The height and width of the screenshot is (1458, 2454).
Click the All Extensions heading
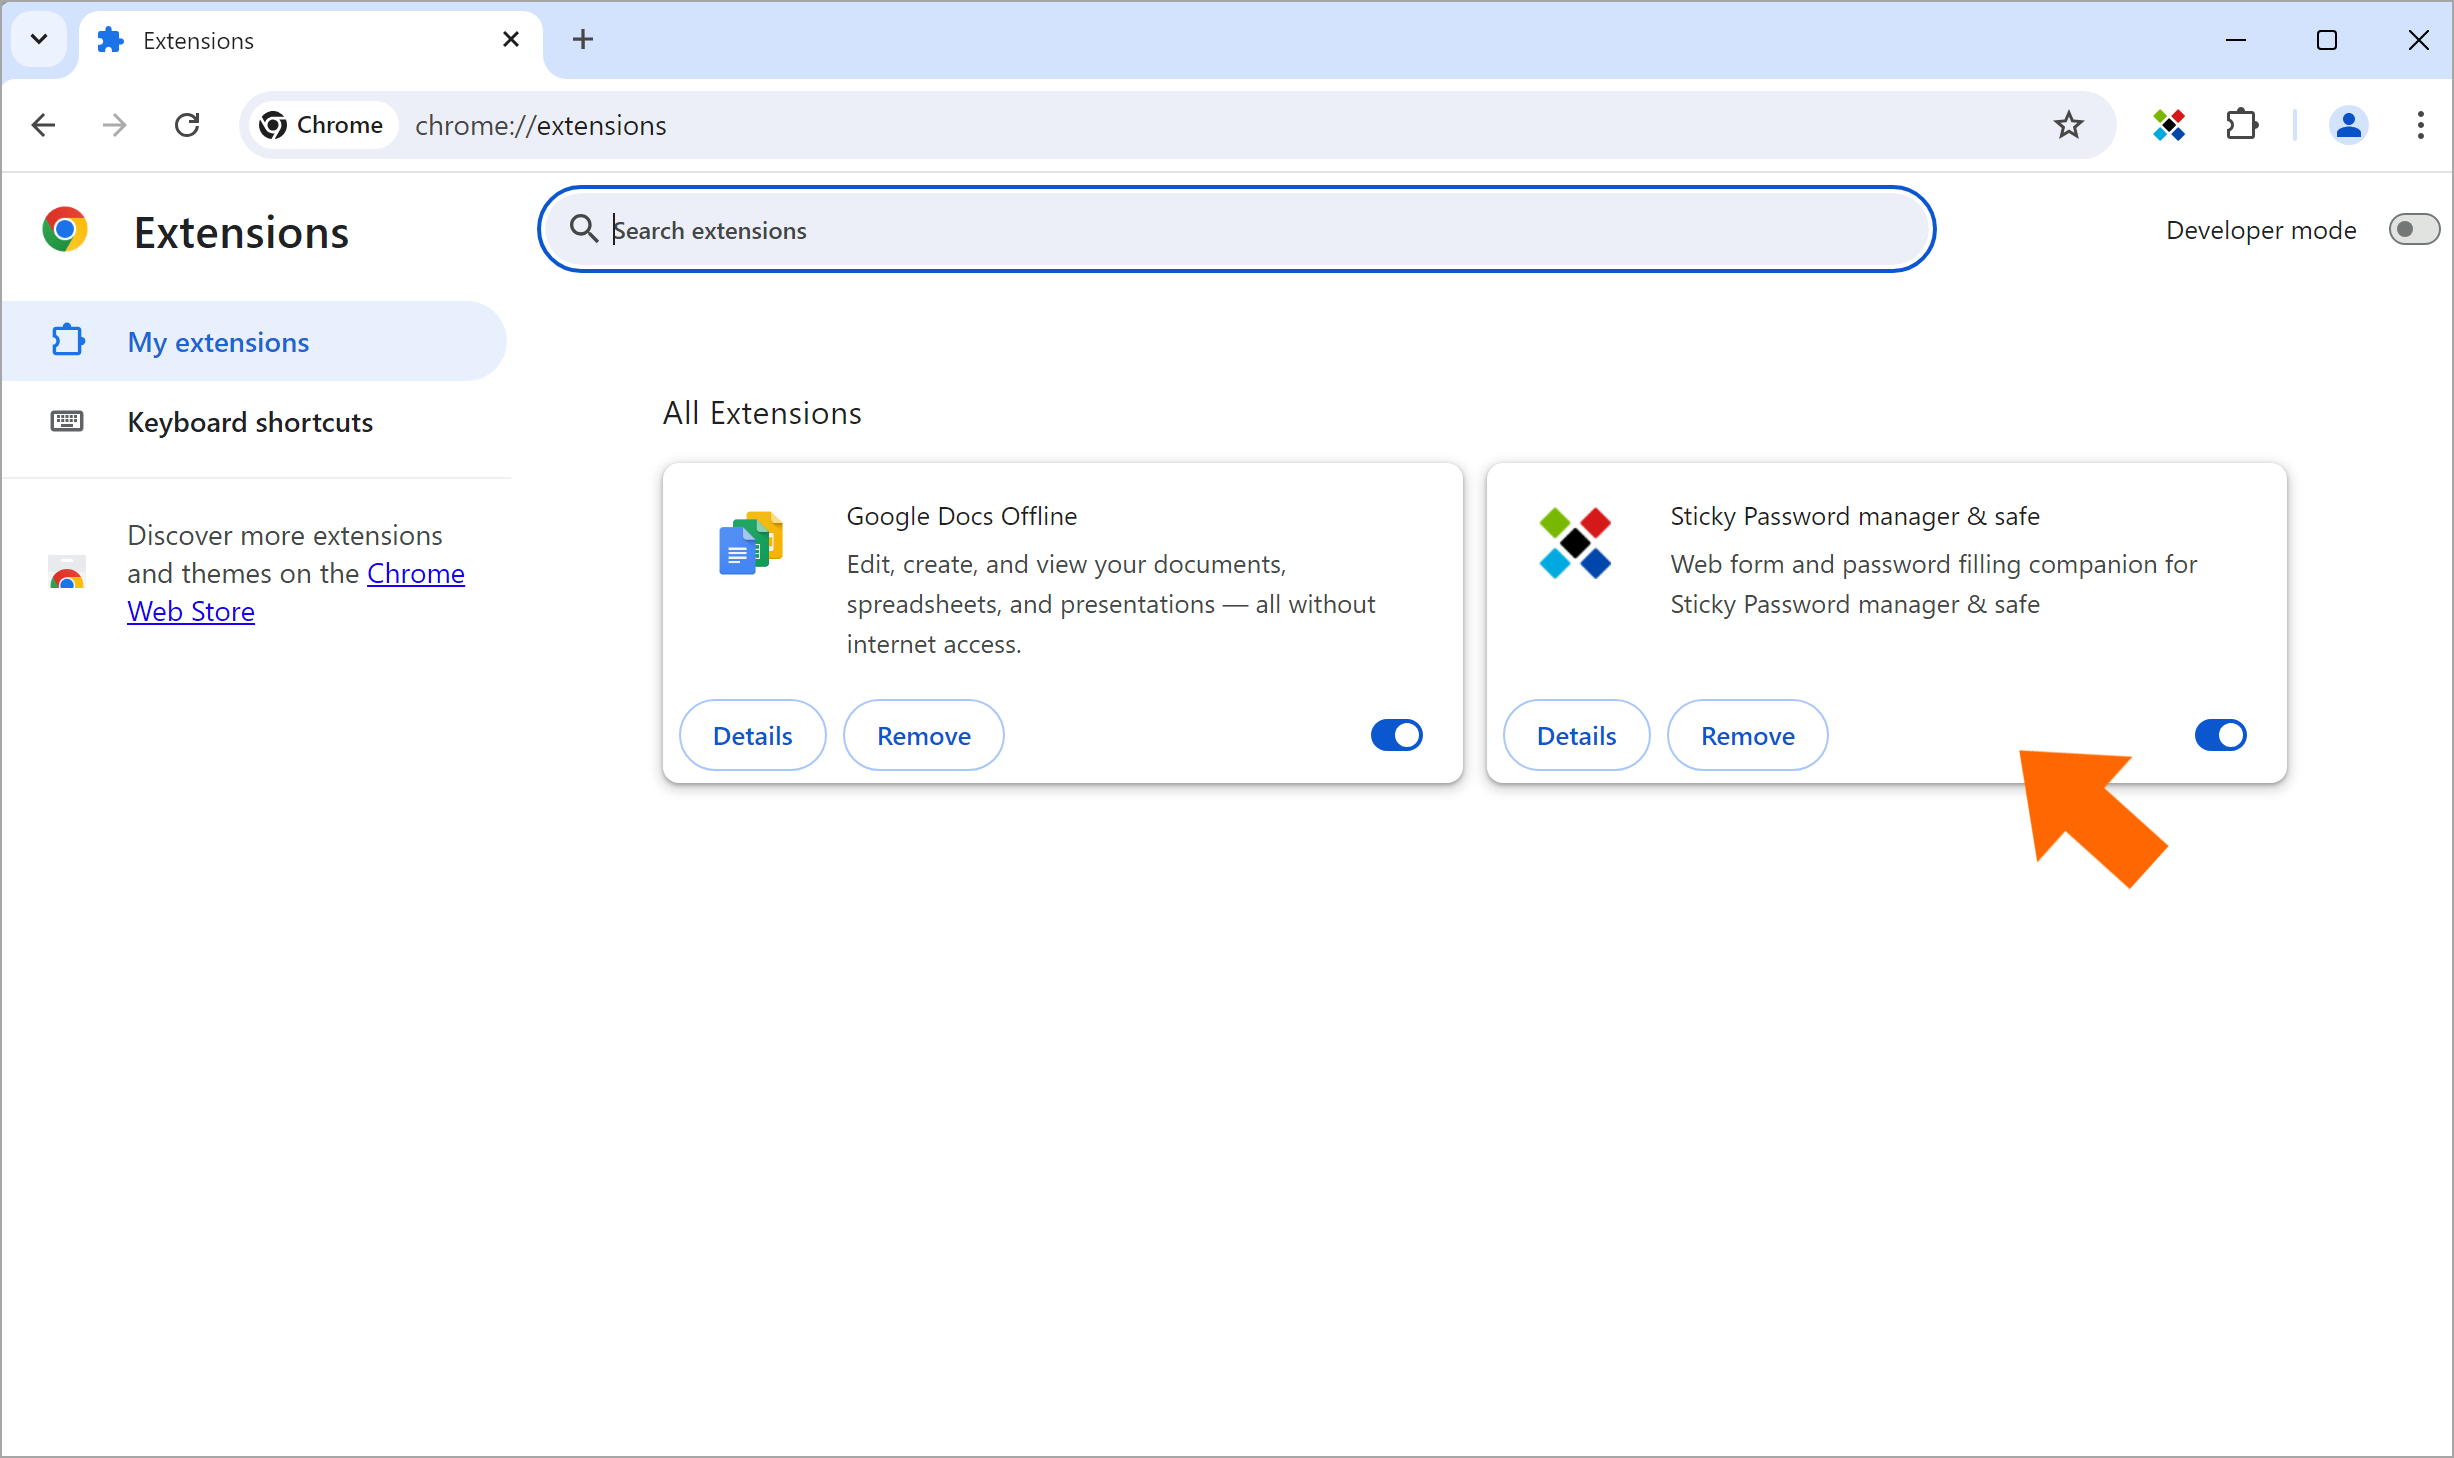coord(762,413)
